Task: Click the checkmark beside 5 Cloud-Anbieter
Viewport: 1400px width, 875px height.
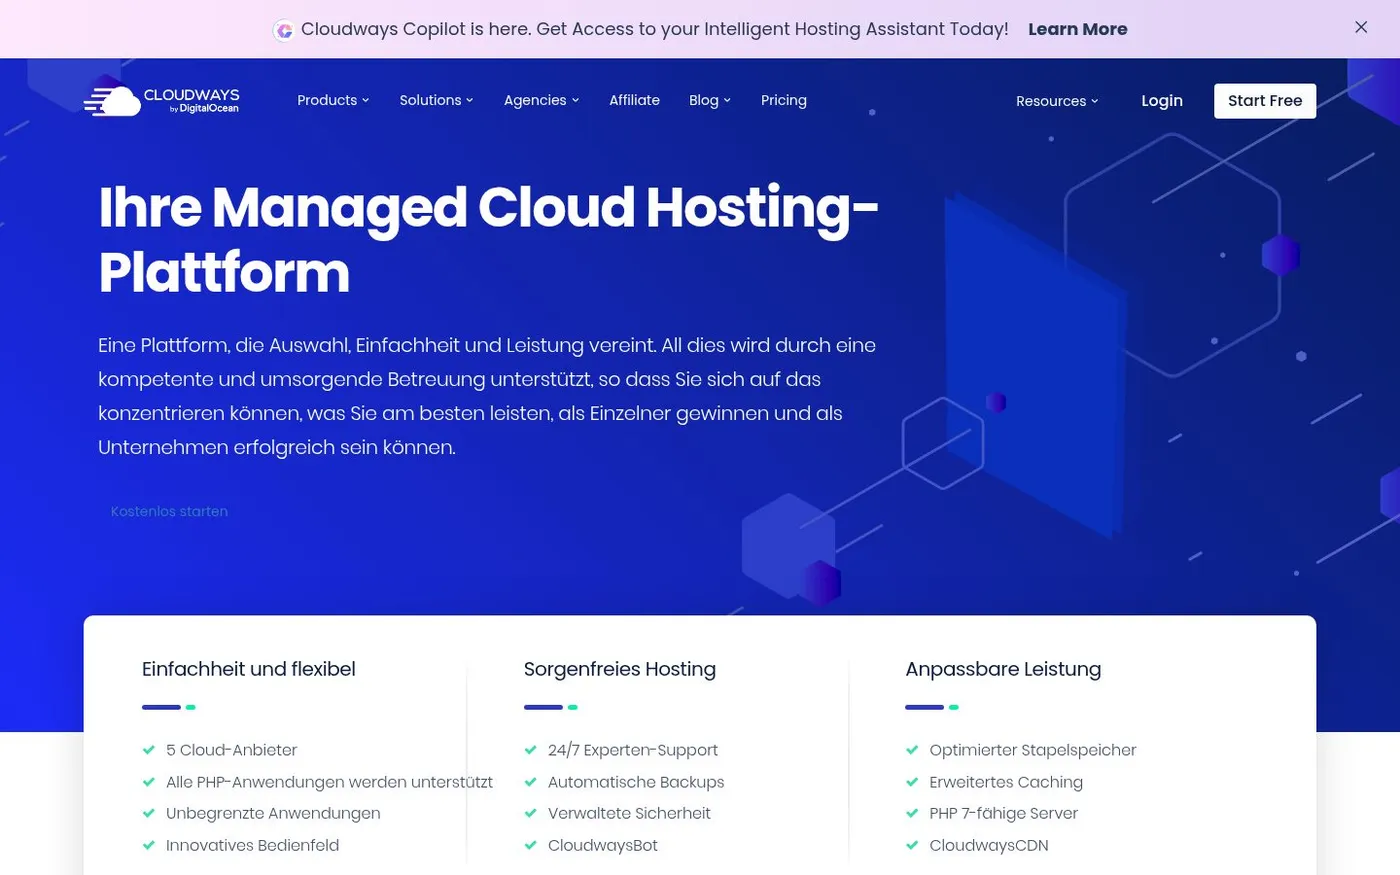Action: pyautogui.click(x=149, y=750)
